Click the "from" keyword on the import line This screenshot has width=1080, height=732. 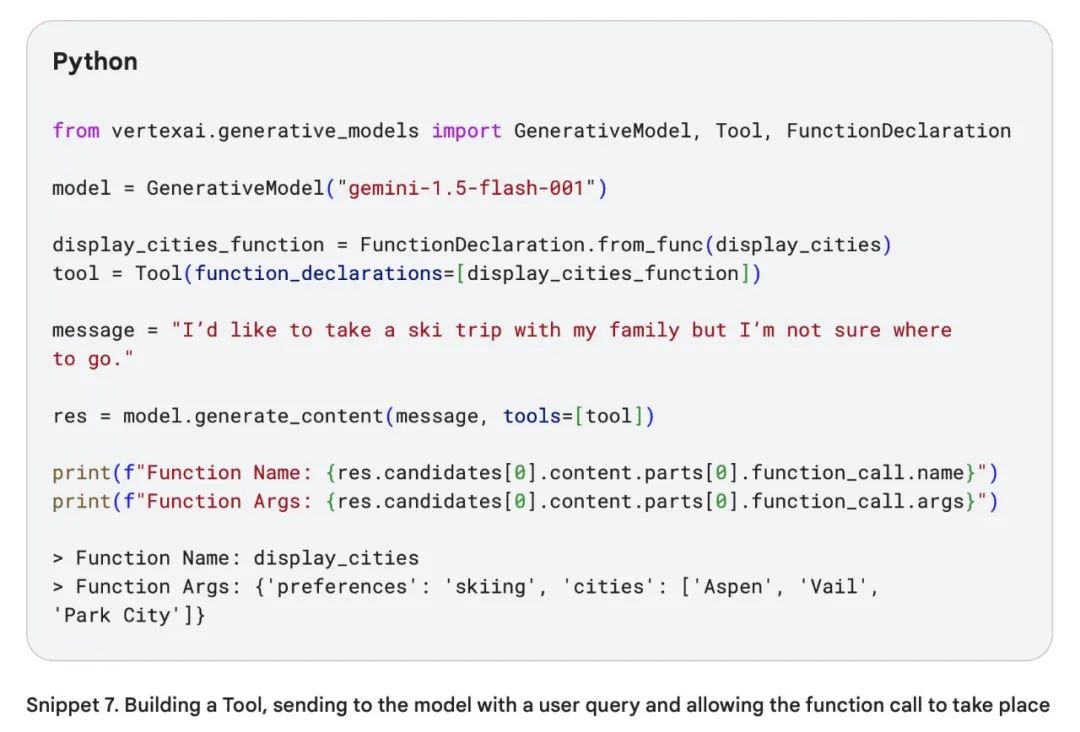click(76, 131)
